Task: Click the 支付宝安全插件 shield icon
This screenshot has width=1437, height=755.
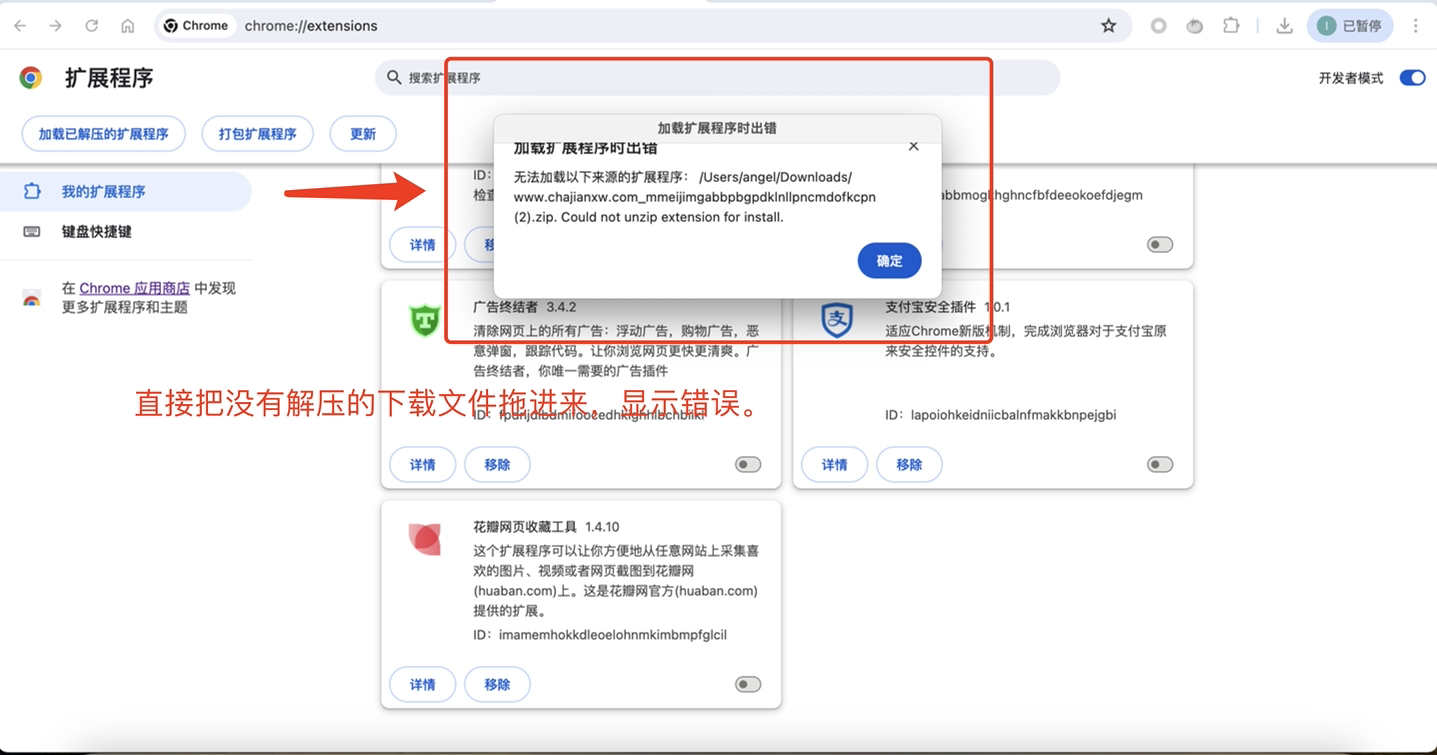Action: click(836, 320)
